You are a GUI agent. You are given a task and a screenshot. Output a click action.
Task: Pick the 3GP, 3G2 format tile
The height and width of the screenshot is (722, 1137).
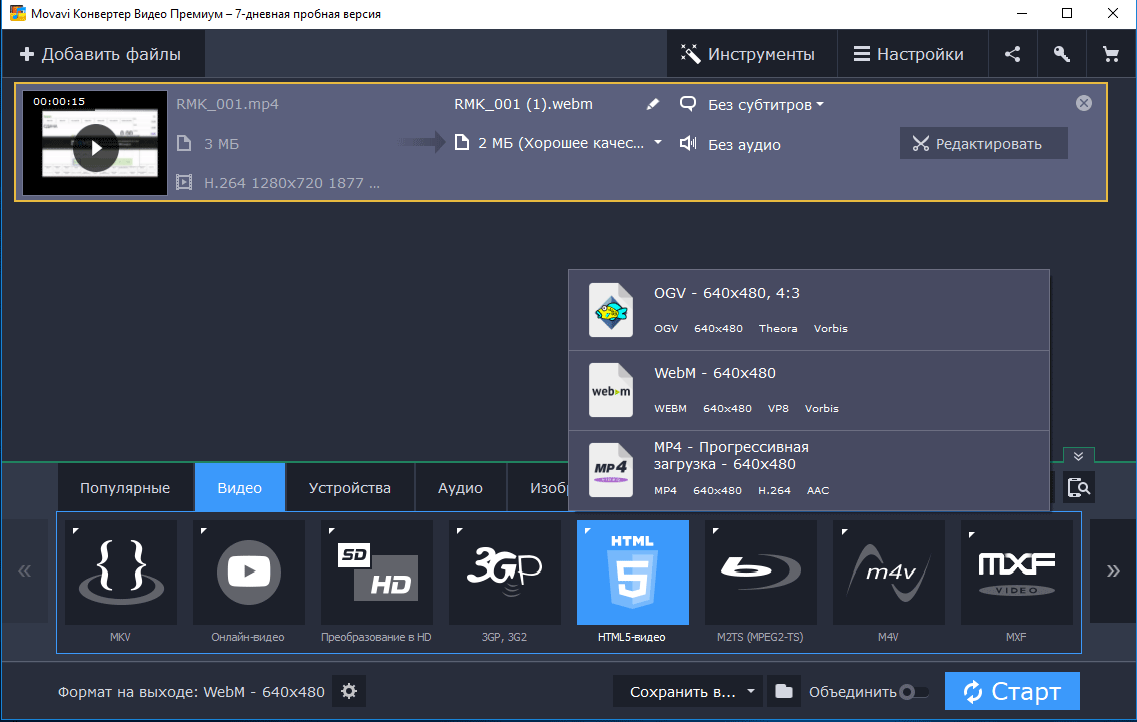[x=505, y=572]
